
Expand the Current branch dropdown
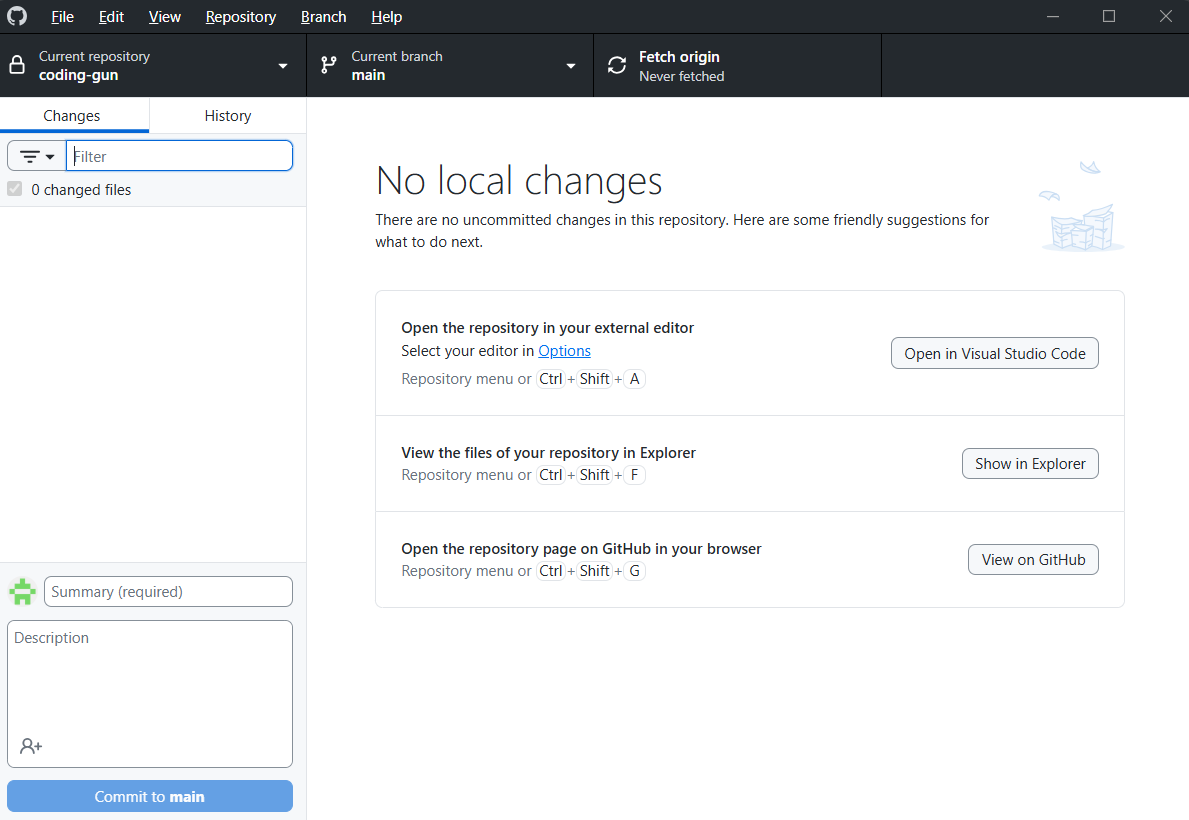[450, 65]
